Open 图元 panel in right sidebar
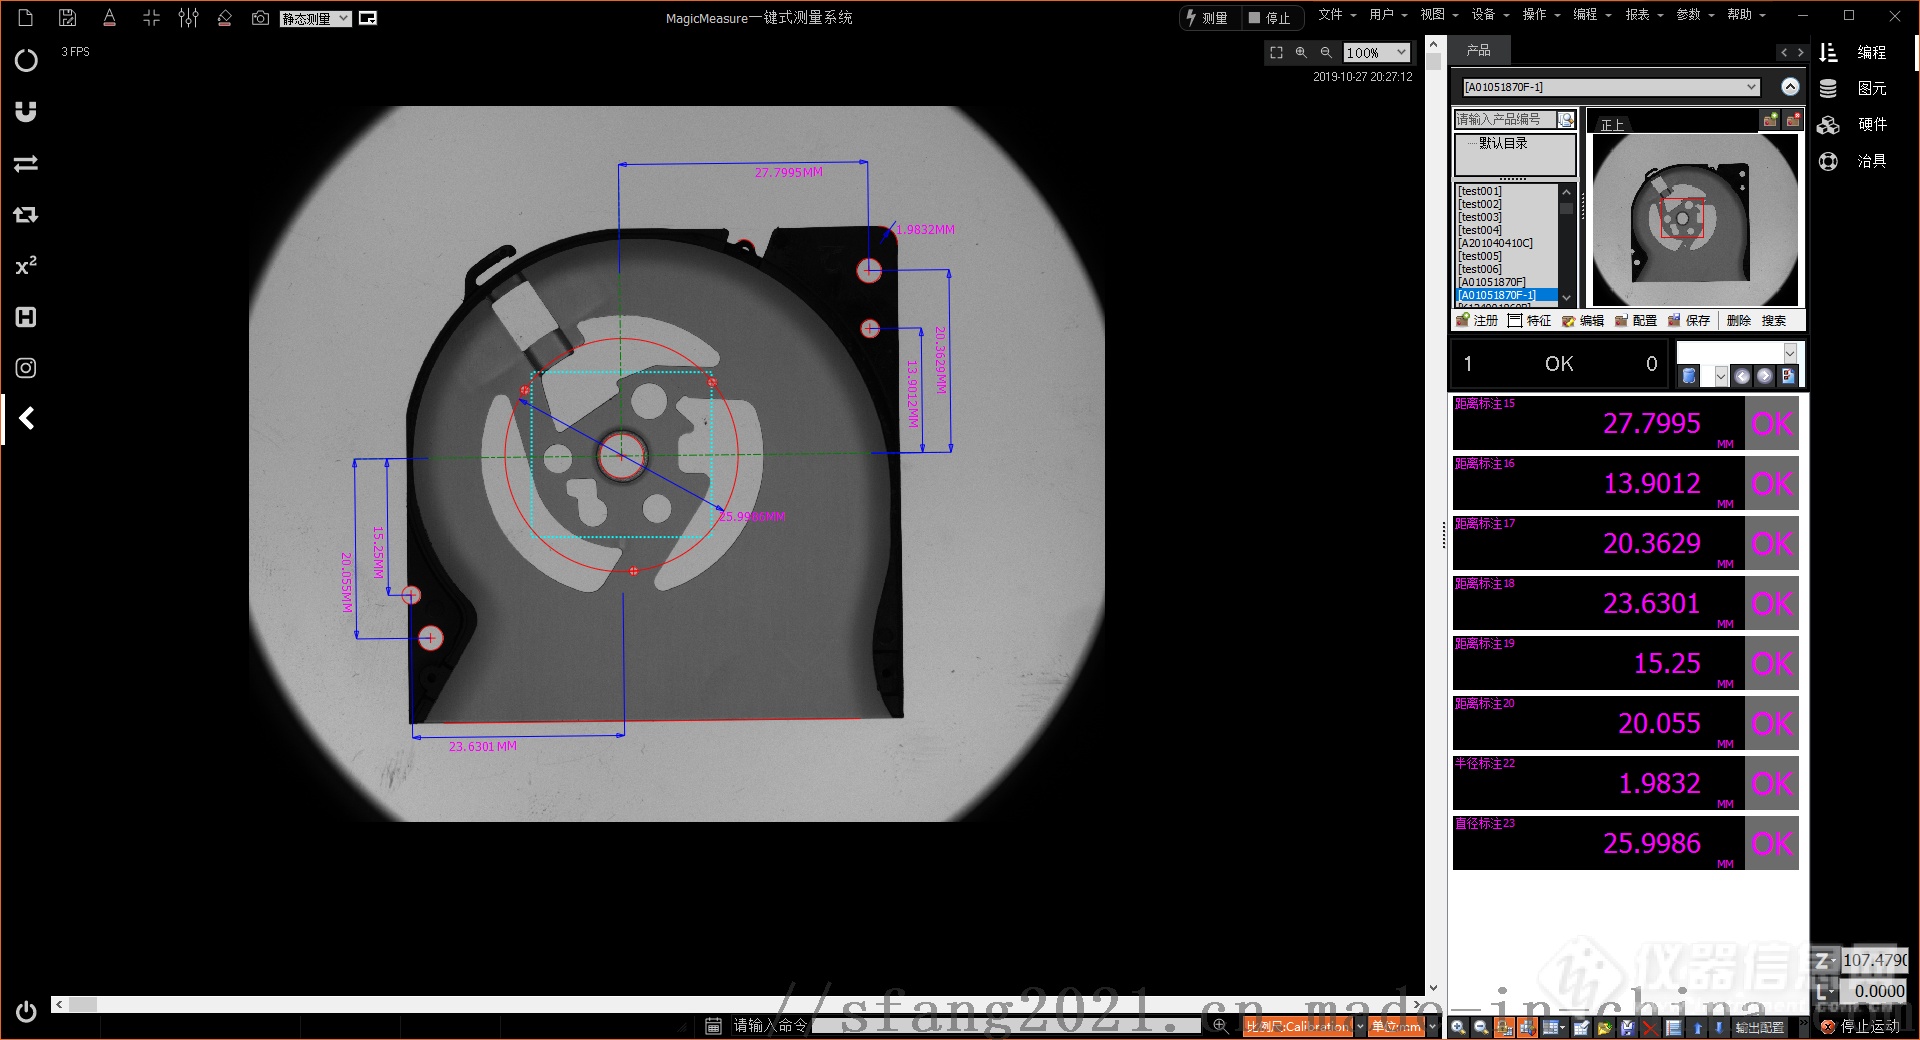Image resolution: width=1920 pixels, height=1040 pixels. coord(1855,88)
